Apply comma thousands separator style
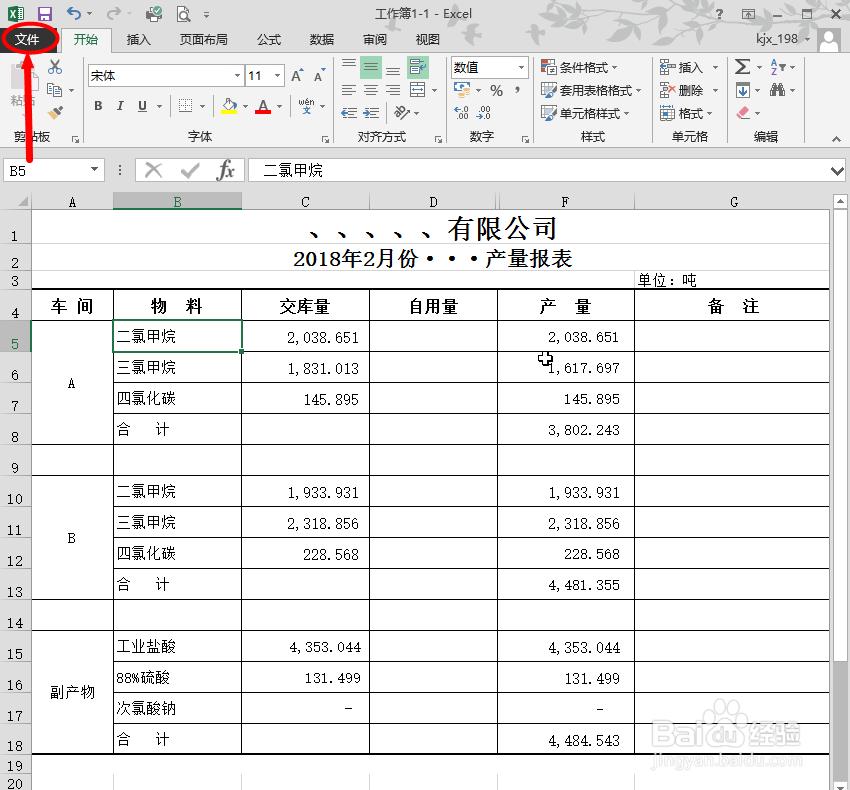Screen dimensions: 850x790 coord(518,90)
